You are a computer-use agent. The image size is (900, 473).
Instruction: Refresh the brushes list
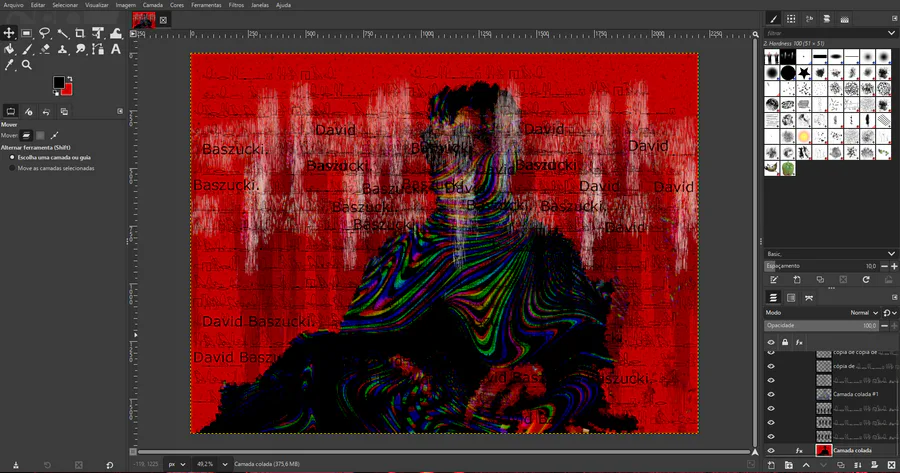pos(866,280)
